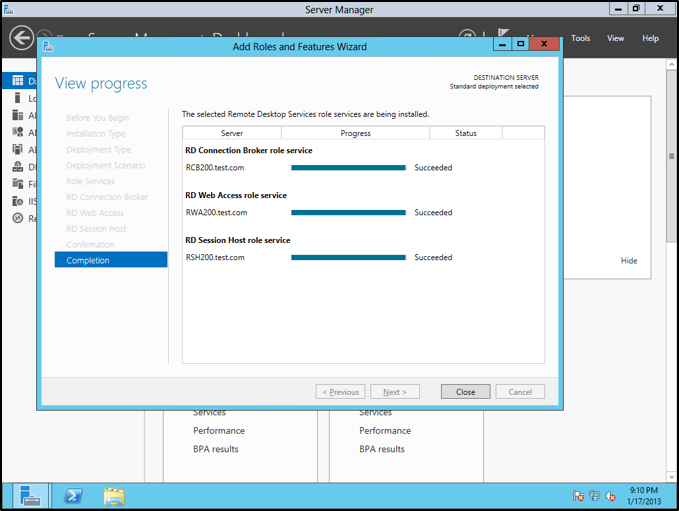Click the Local Server sidebar icon
679x511 pixels.
click(18, 99)
